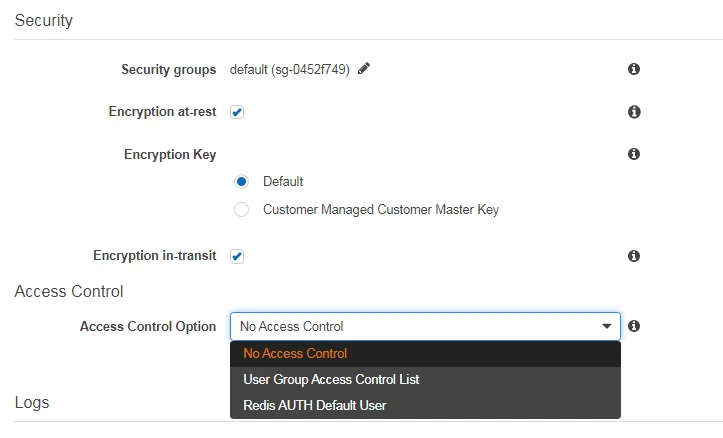Click the Customer Managed Customer Master Key label

pos(380,210)
